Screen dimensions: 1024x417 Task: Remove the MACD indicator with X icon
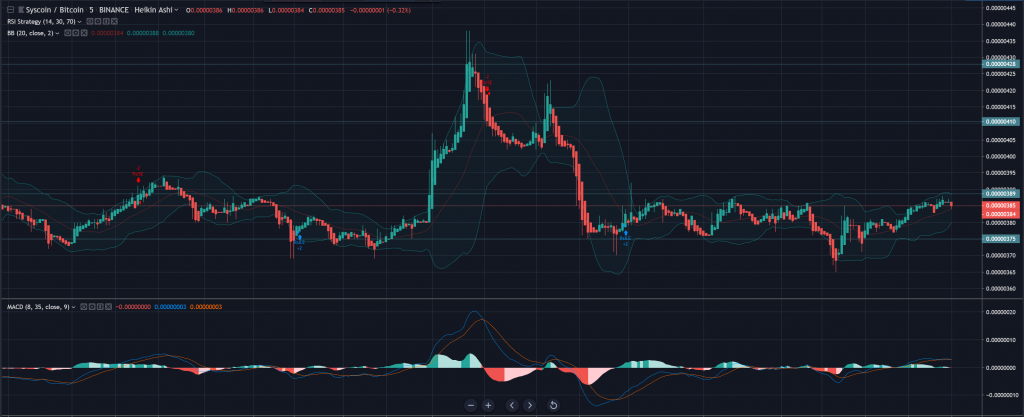coord(108,307)
